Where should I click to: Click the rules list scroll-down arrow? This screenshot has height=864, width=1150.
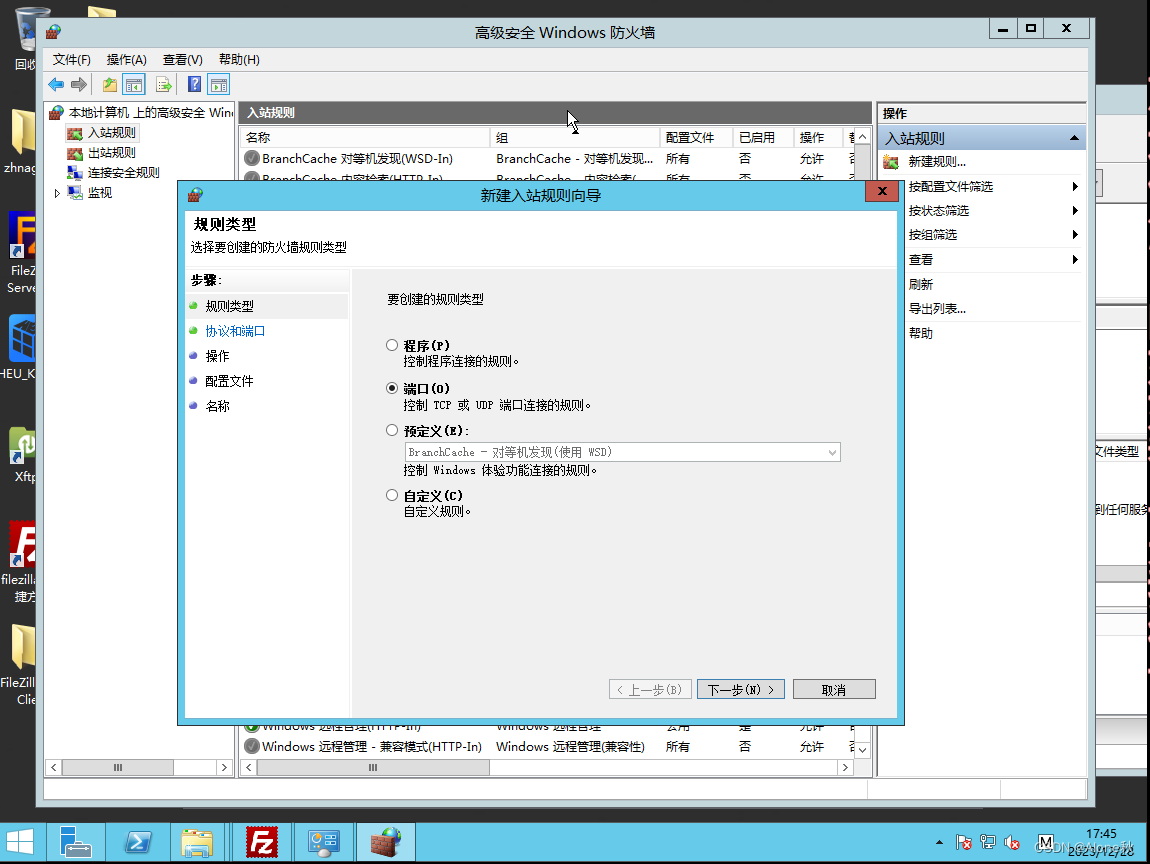coord(862,750)
